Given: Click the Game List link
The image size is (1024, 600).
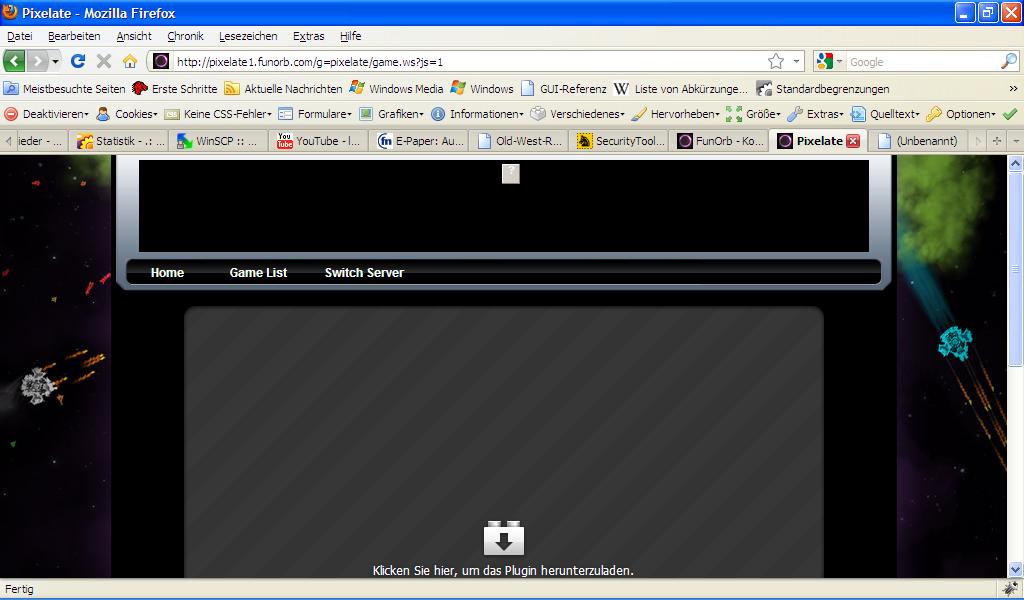Looking at the screenshot, I should 258,273.
